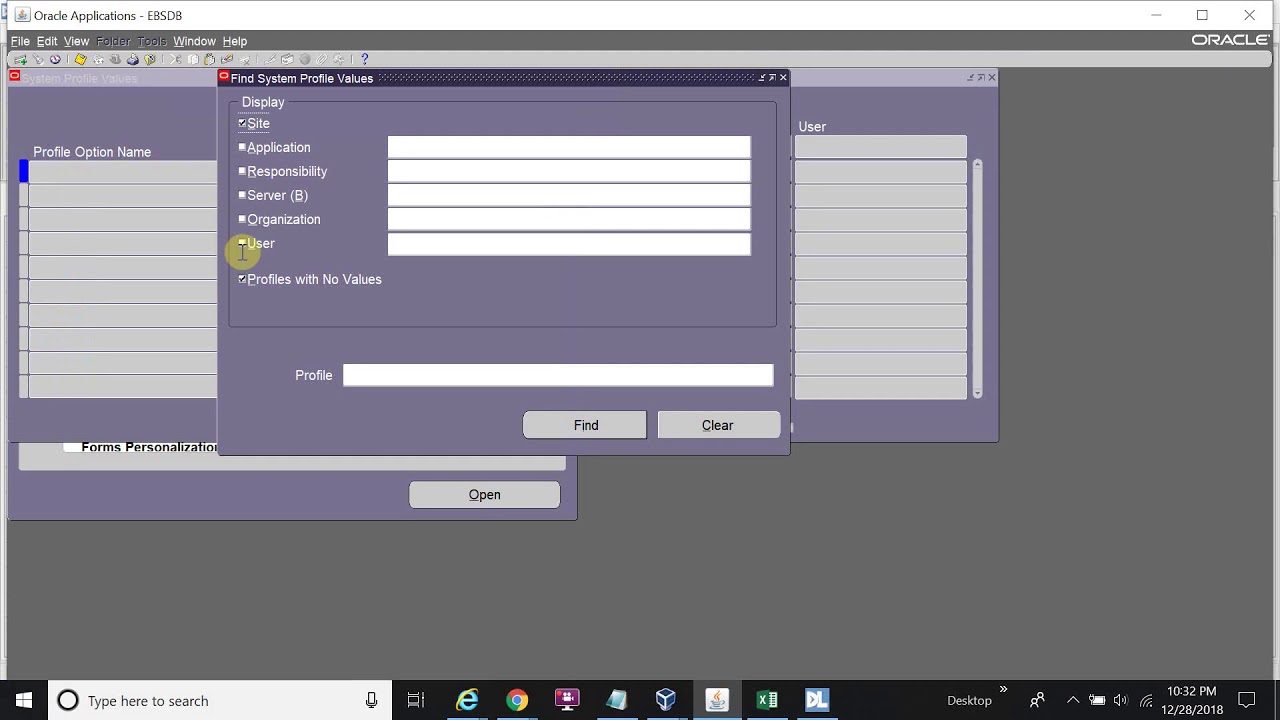Screen dimensions: 1280x720
Task: Click the taskbar clock showing 10:32 PM
Action: [x=1192, y=700]
